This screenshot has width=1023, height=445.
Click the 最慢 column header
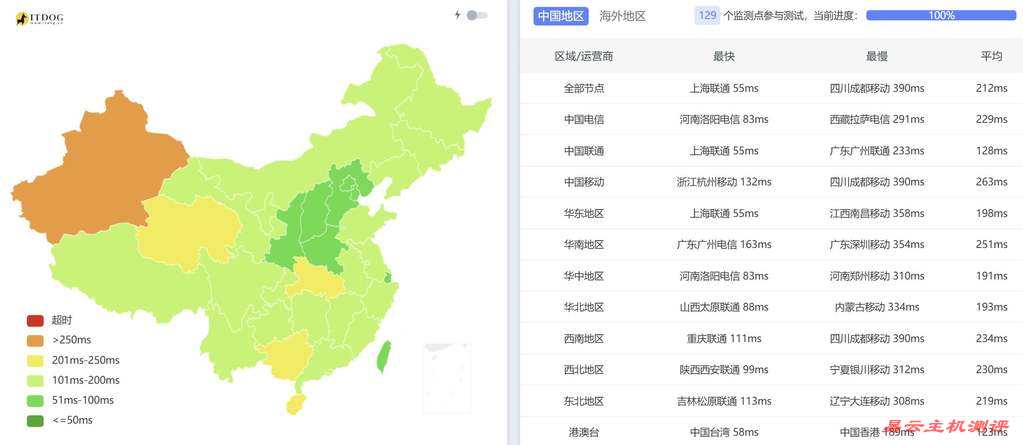pos(877,57)
